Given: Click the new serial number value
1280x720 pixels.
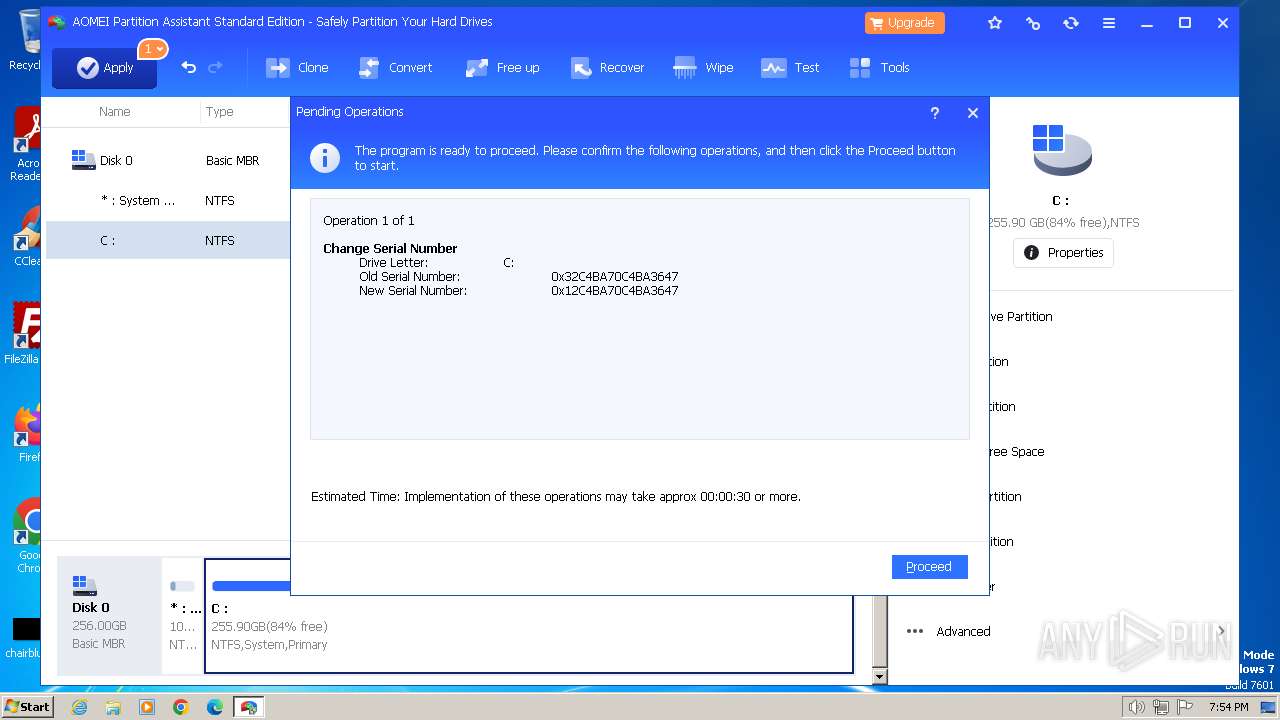Looking at the screenshot, I should tap(615, 291).
